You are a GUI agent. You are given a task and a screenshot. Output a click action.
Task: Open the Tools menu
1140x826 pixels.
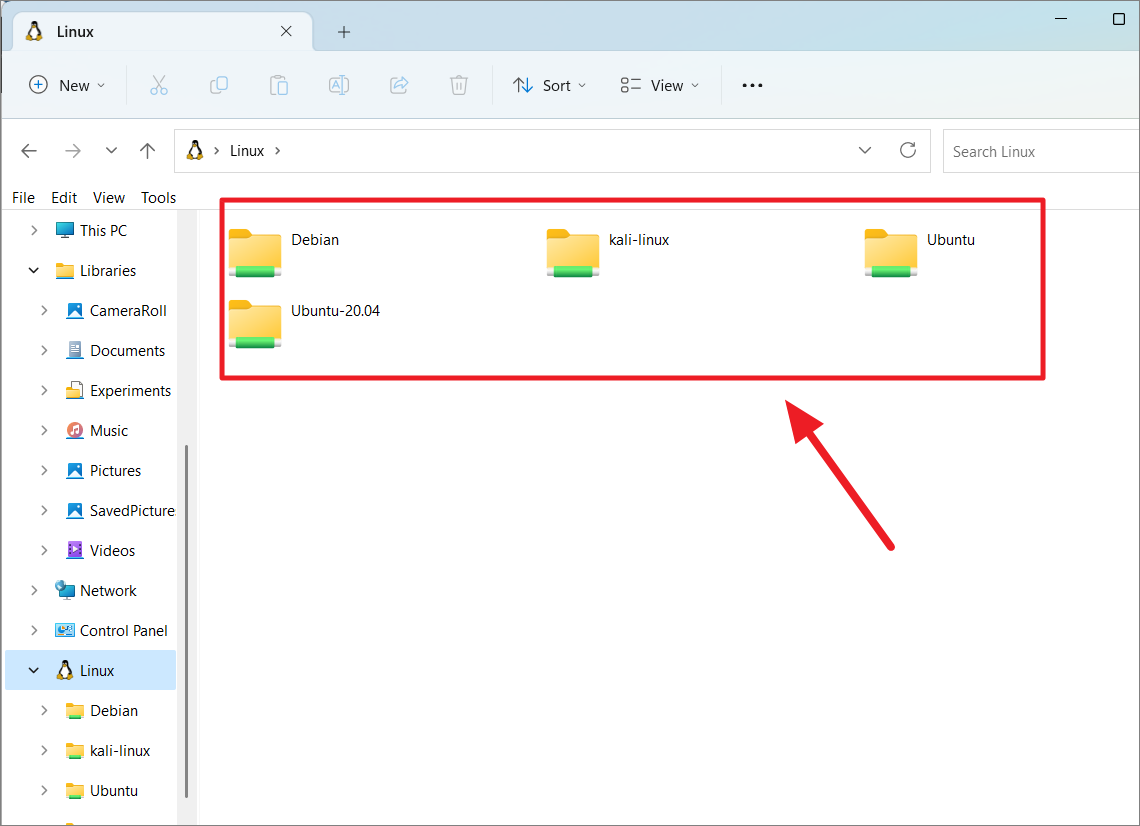pyautogui.click(x=158, y=198)
